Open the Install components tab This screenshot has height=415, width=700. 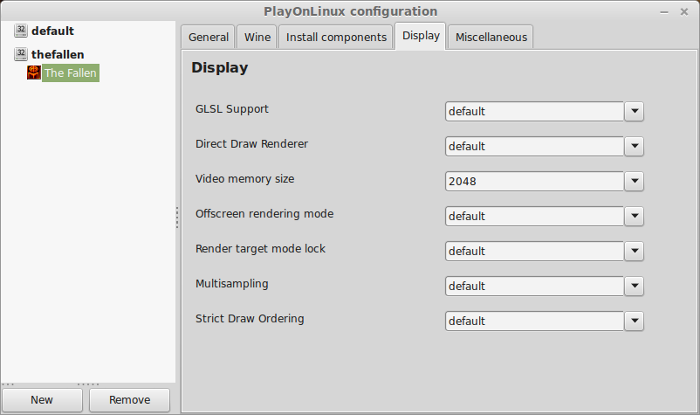pyautogui.click(x=336, y=37)
